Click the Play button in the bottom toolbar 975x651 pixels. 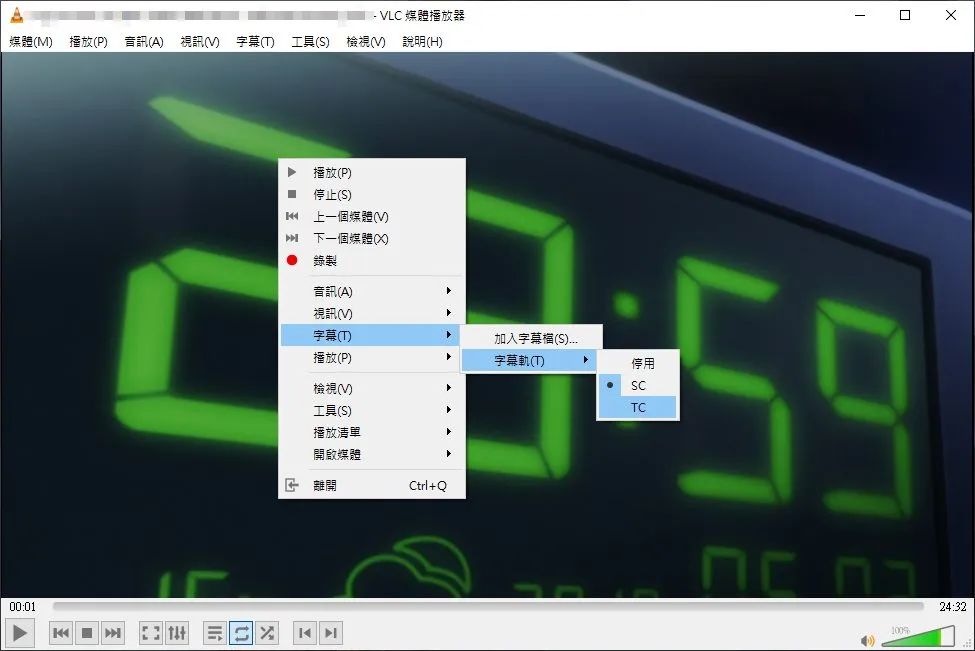(x=19, y=633)
